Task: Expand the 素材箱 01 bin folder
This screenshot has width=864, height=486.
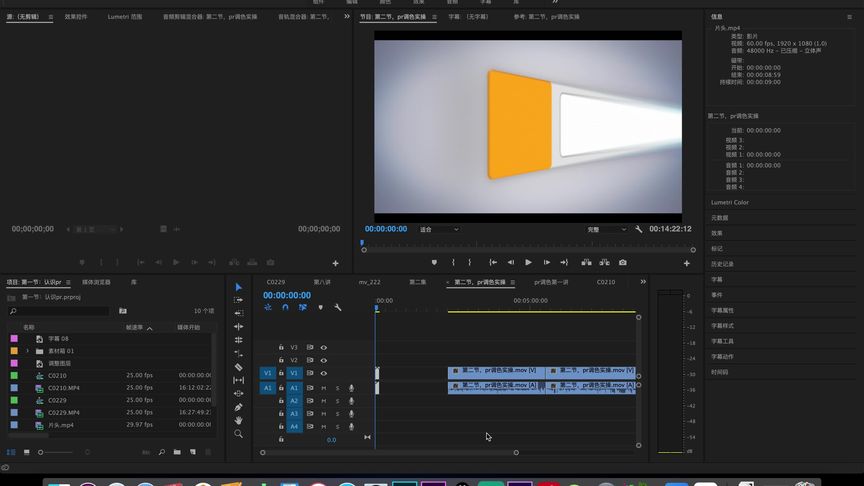Action: (27, 351)
